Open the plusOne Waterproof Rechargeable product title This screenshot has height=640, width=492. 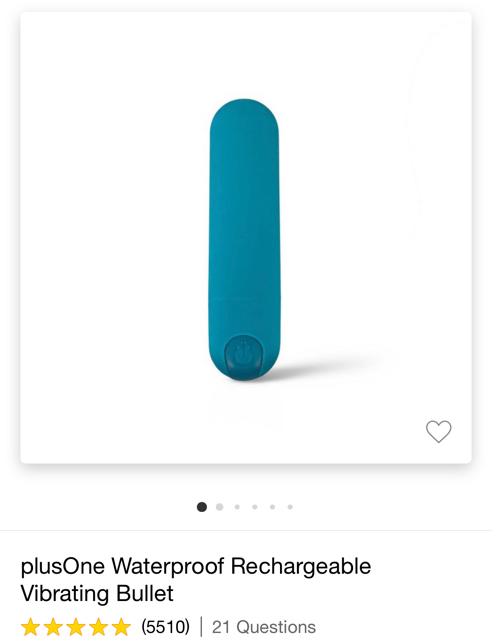pos(196,567)
